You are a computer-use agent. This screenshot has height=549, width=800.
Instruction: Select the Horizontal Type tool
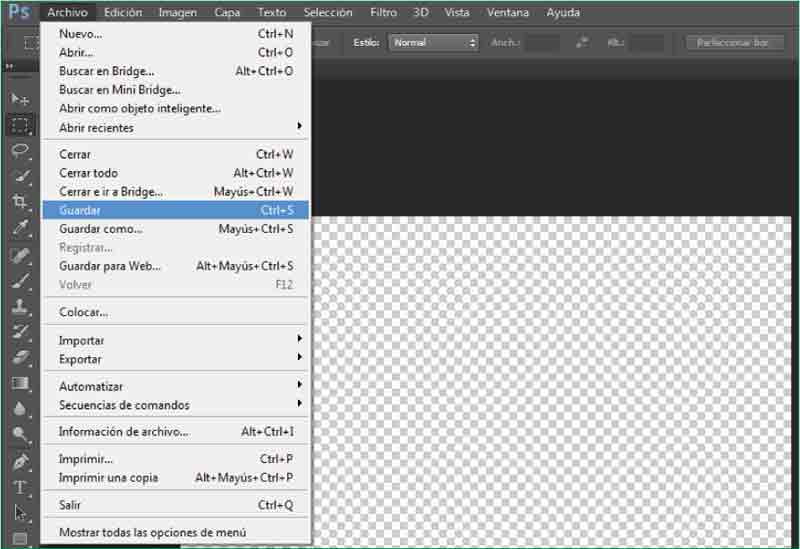[x=20, y=488]
